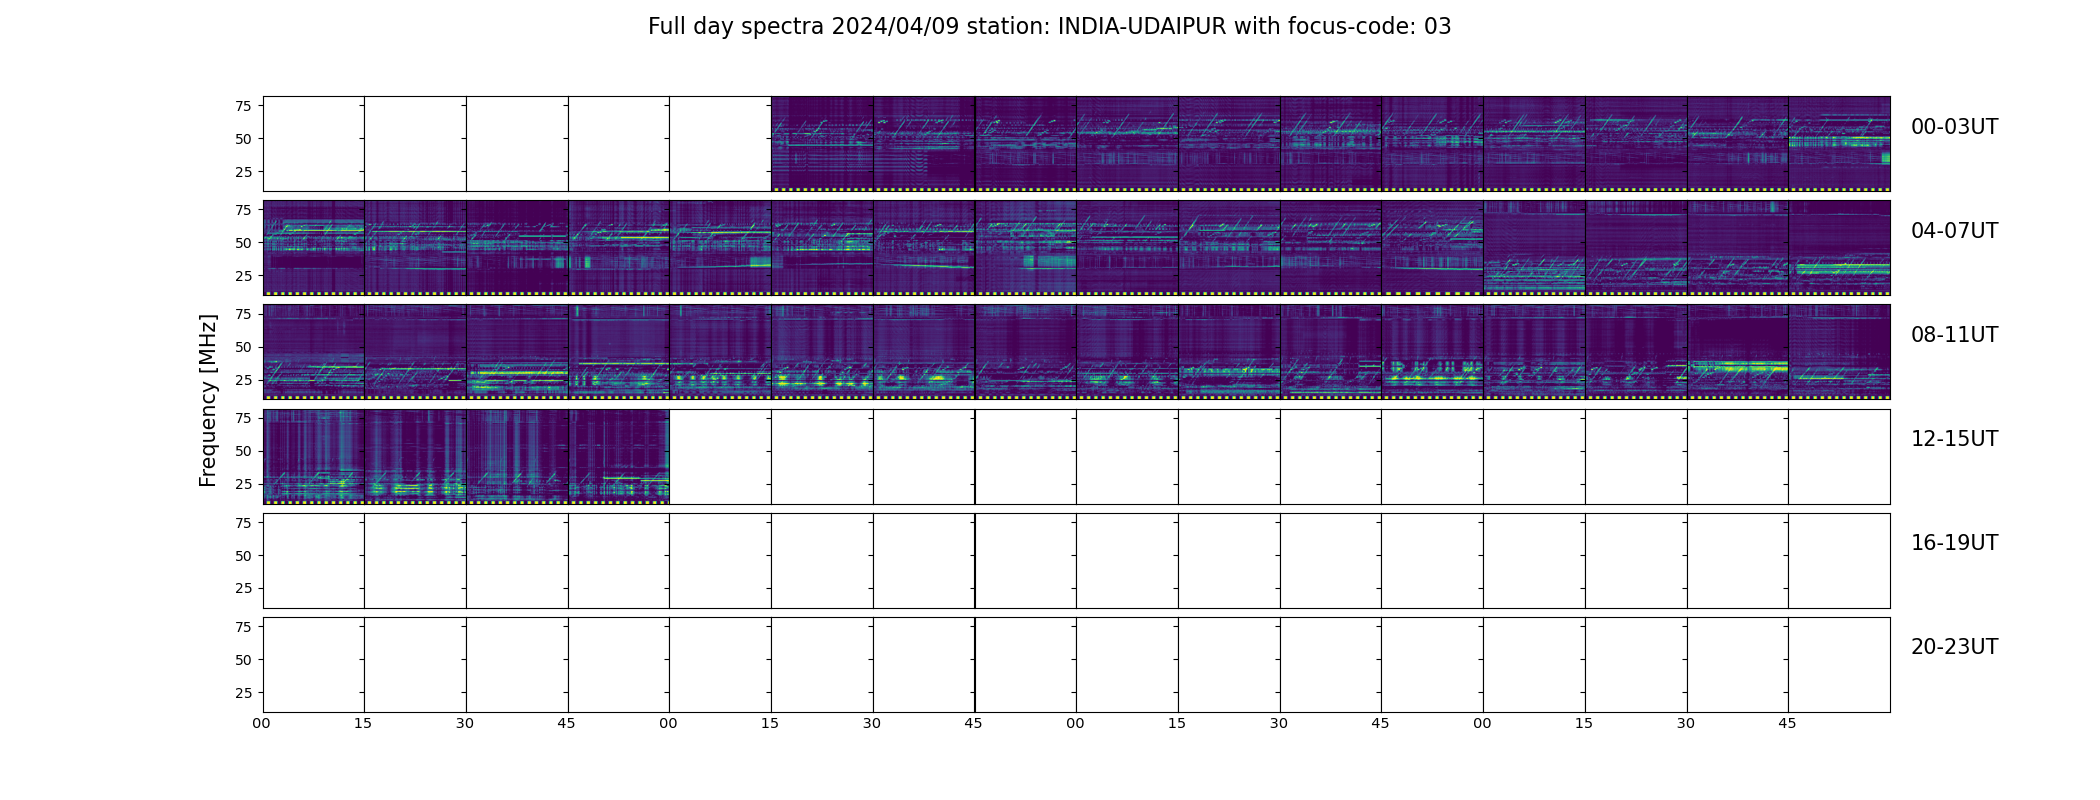This screenshot has width=2100, height=800.
Task: Click the '75' tick label of 04-07UT row
Action: (x=243, y=210)
